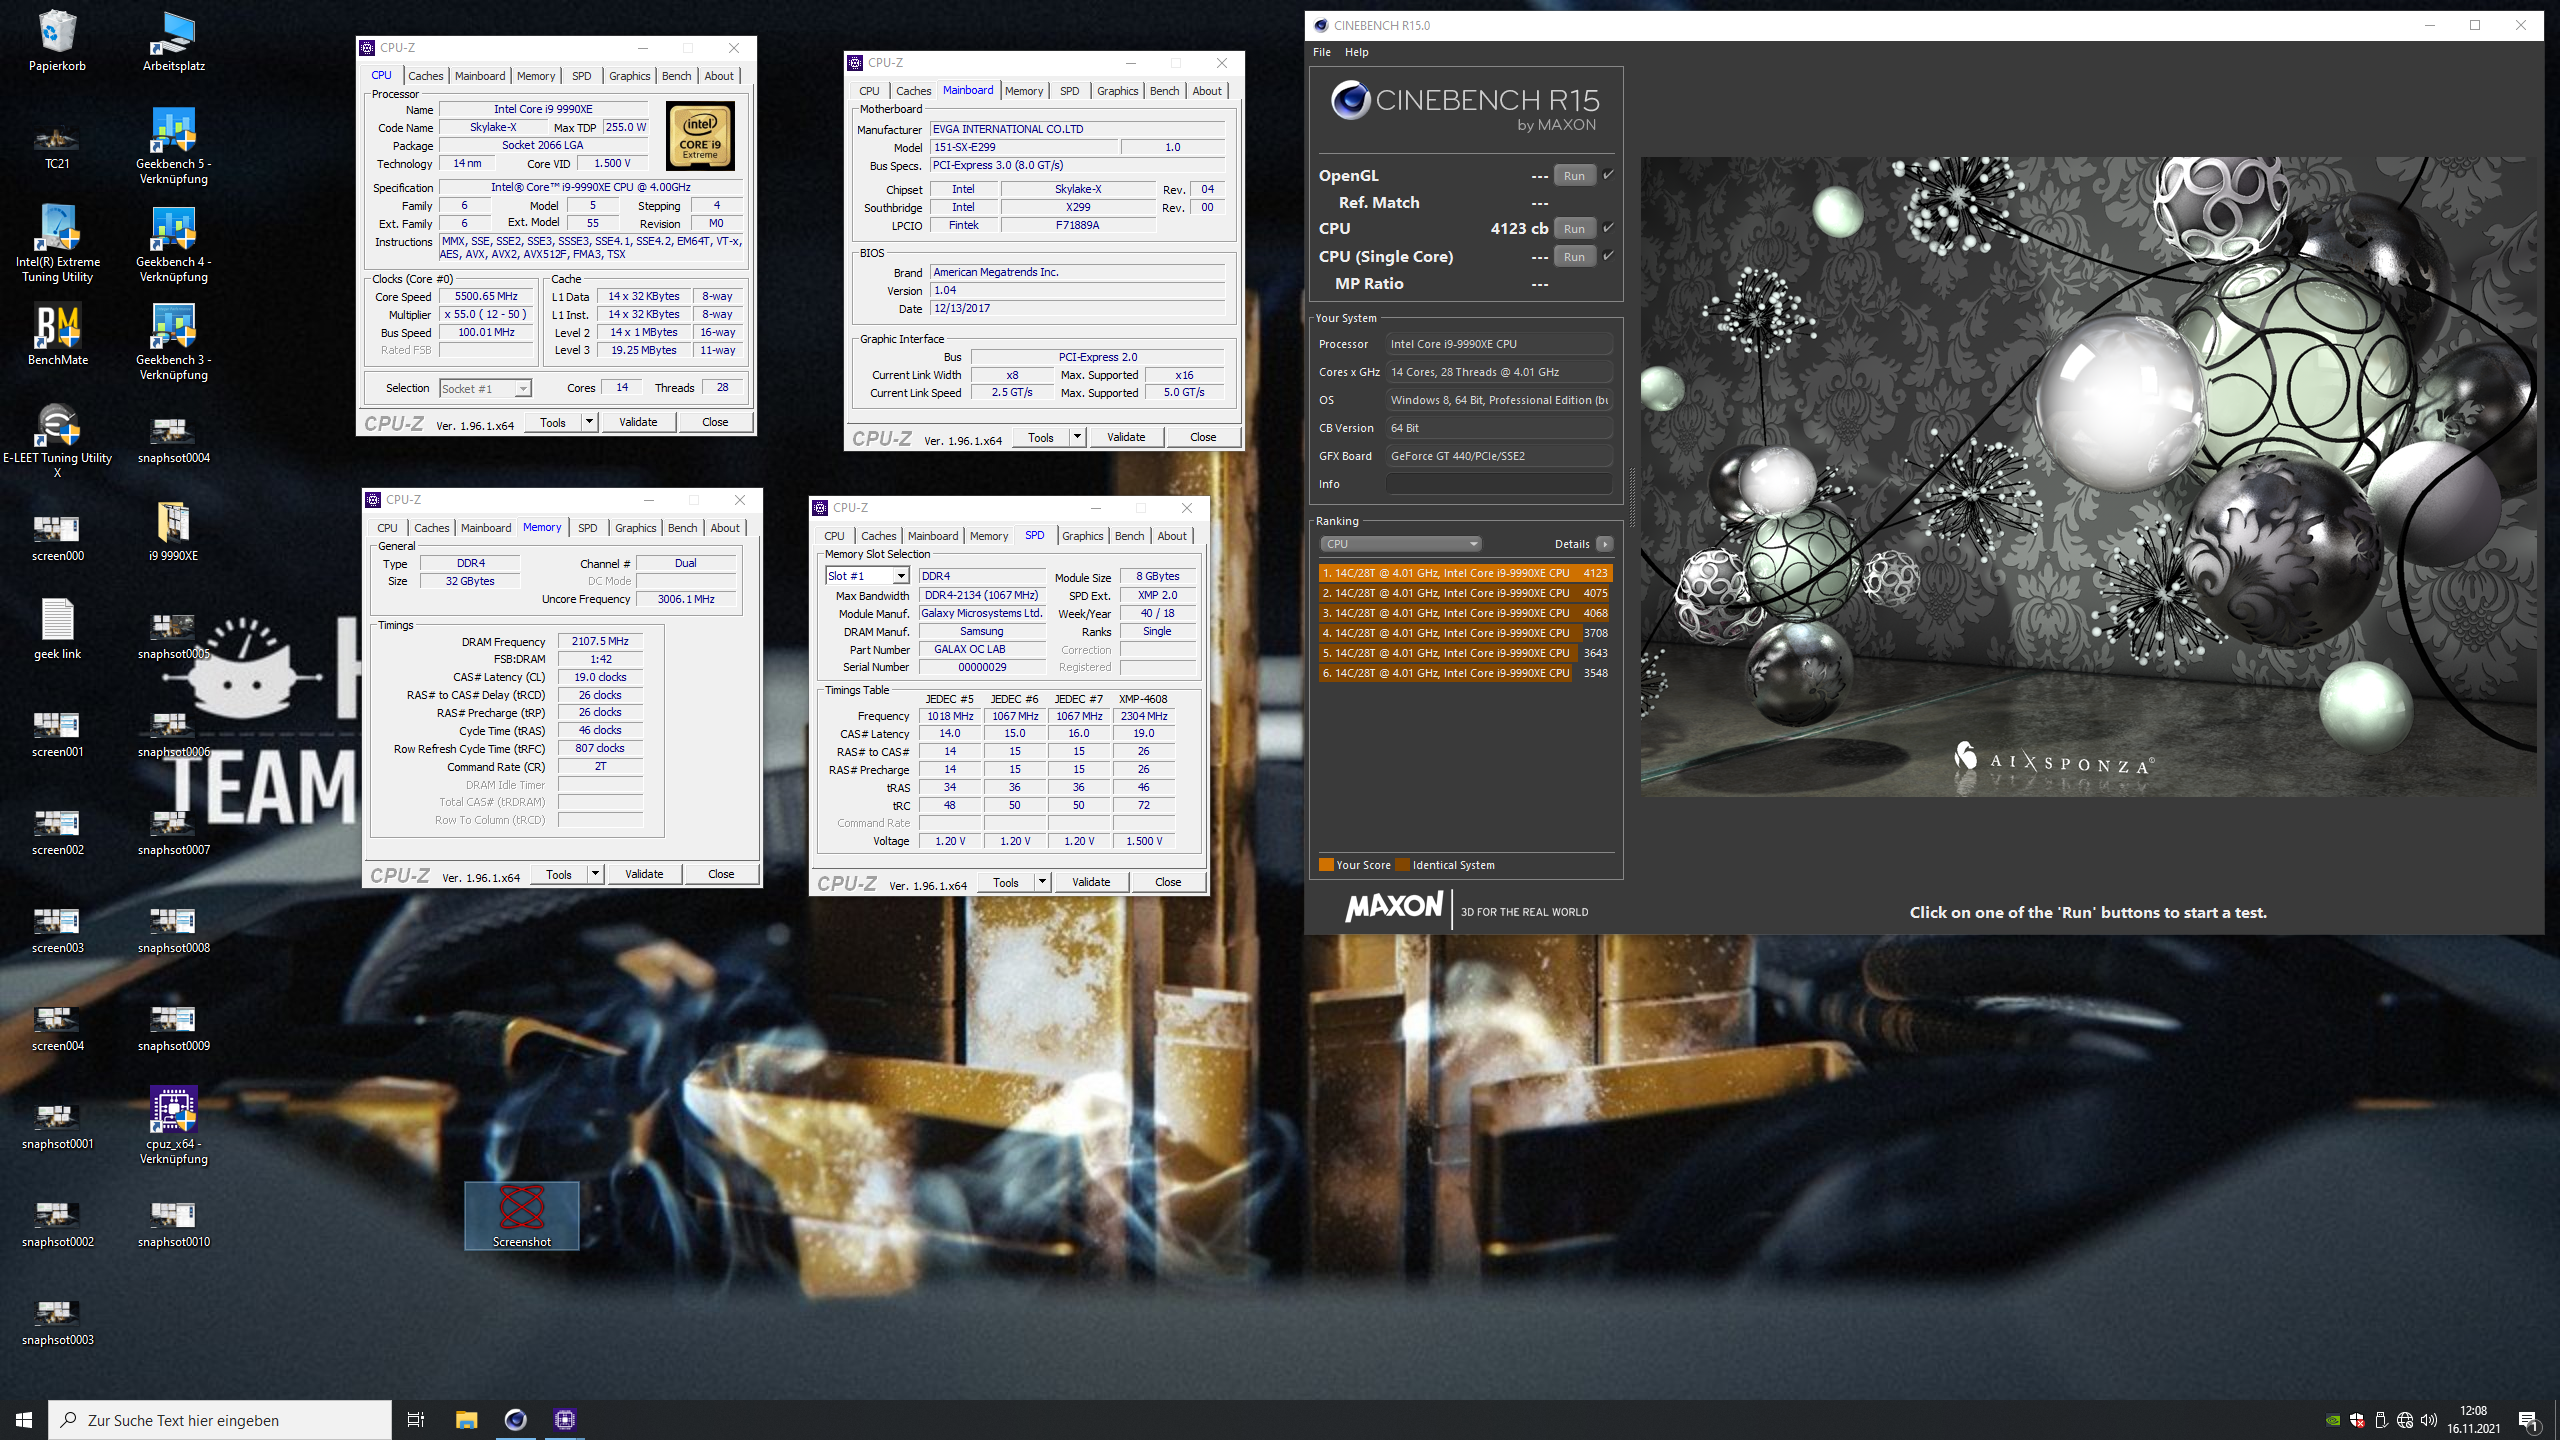Select the Screenshot desktop icon
This screenshot has height=1440, width=2560.
point(521,1216)
